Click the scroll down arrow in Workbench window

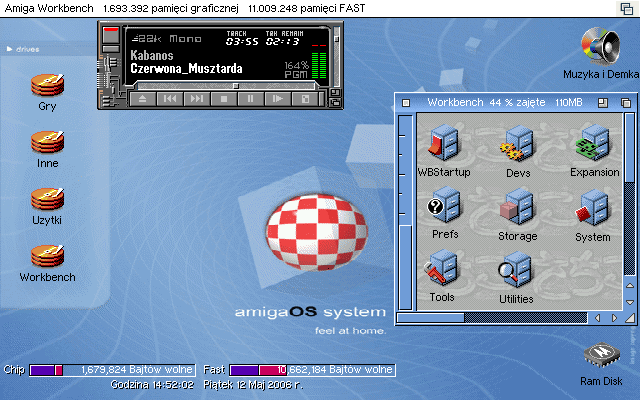(x=630, y=302)
